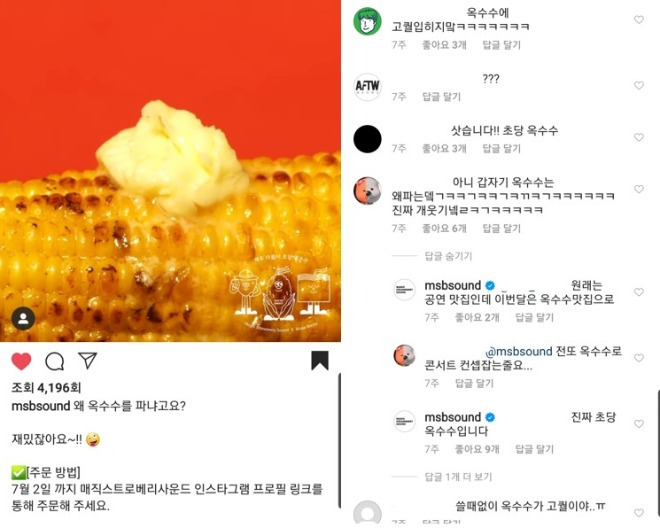Click the caption area scrollbar

[339, 440]
